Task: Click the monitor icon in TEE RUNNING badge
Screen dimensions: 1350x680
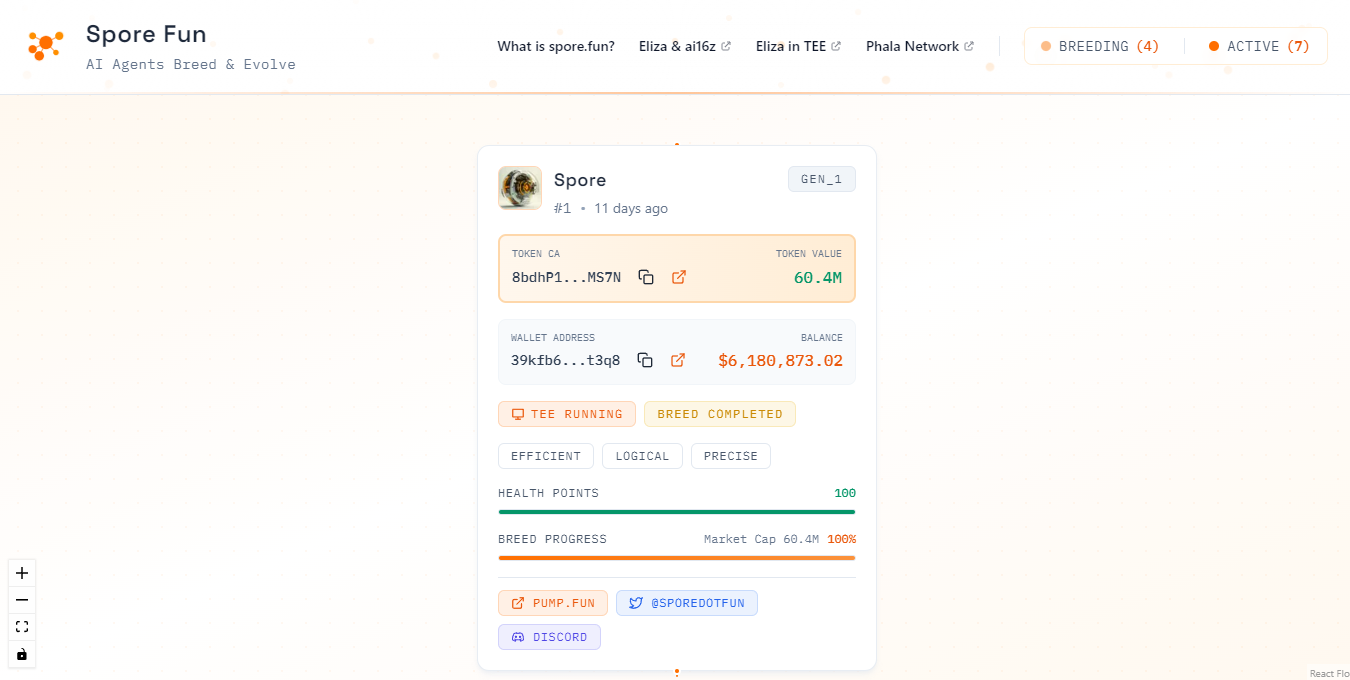Action: (x=517, y=413)
